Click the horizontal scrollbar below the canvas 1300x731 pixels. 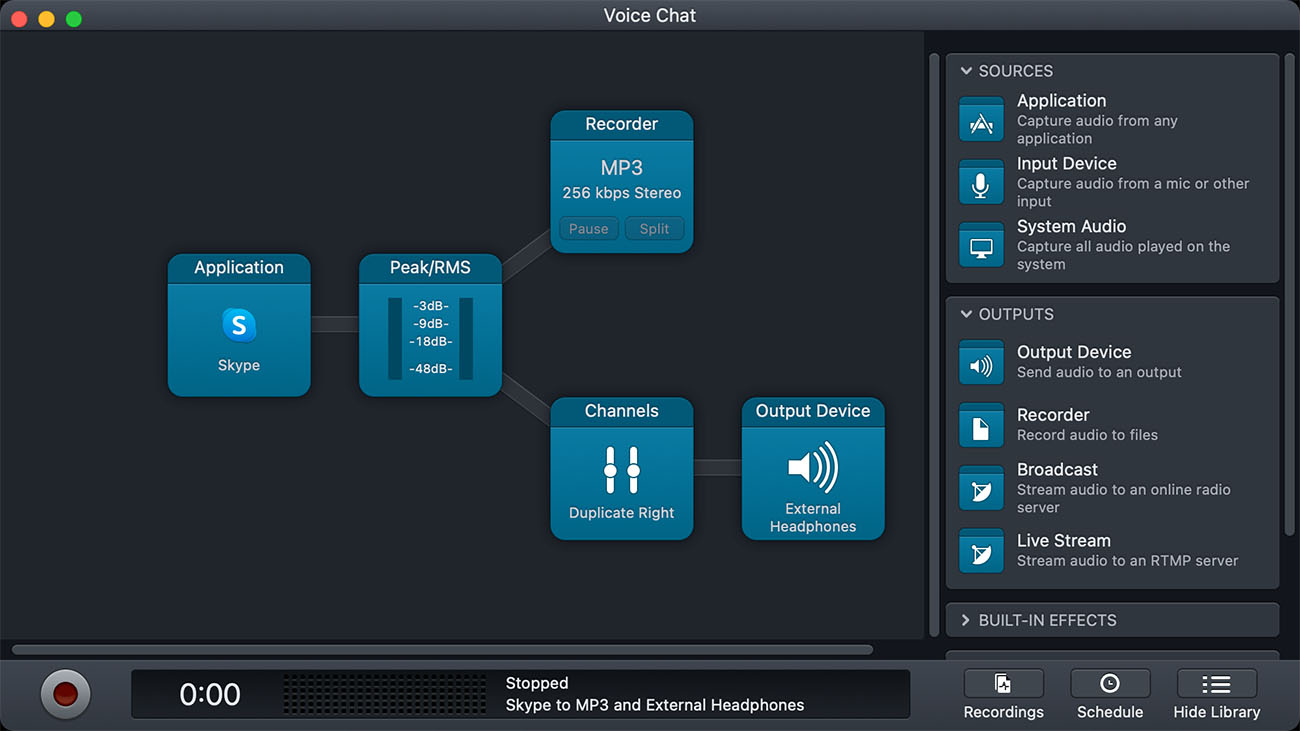pos(442,650)
